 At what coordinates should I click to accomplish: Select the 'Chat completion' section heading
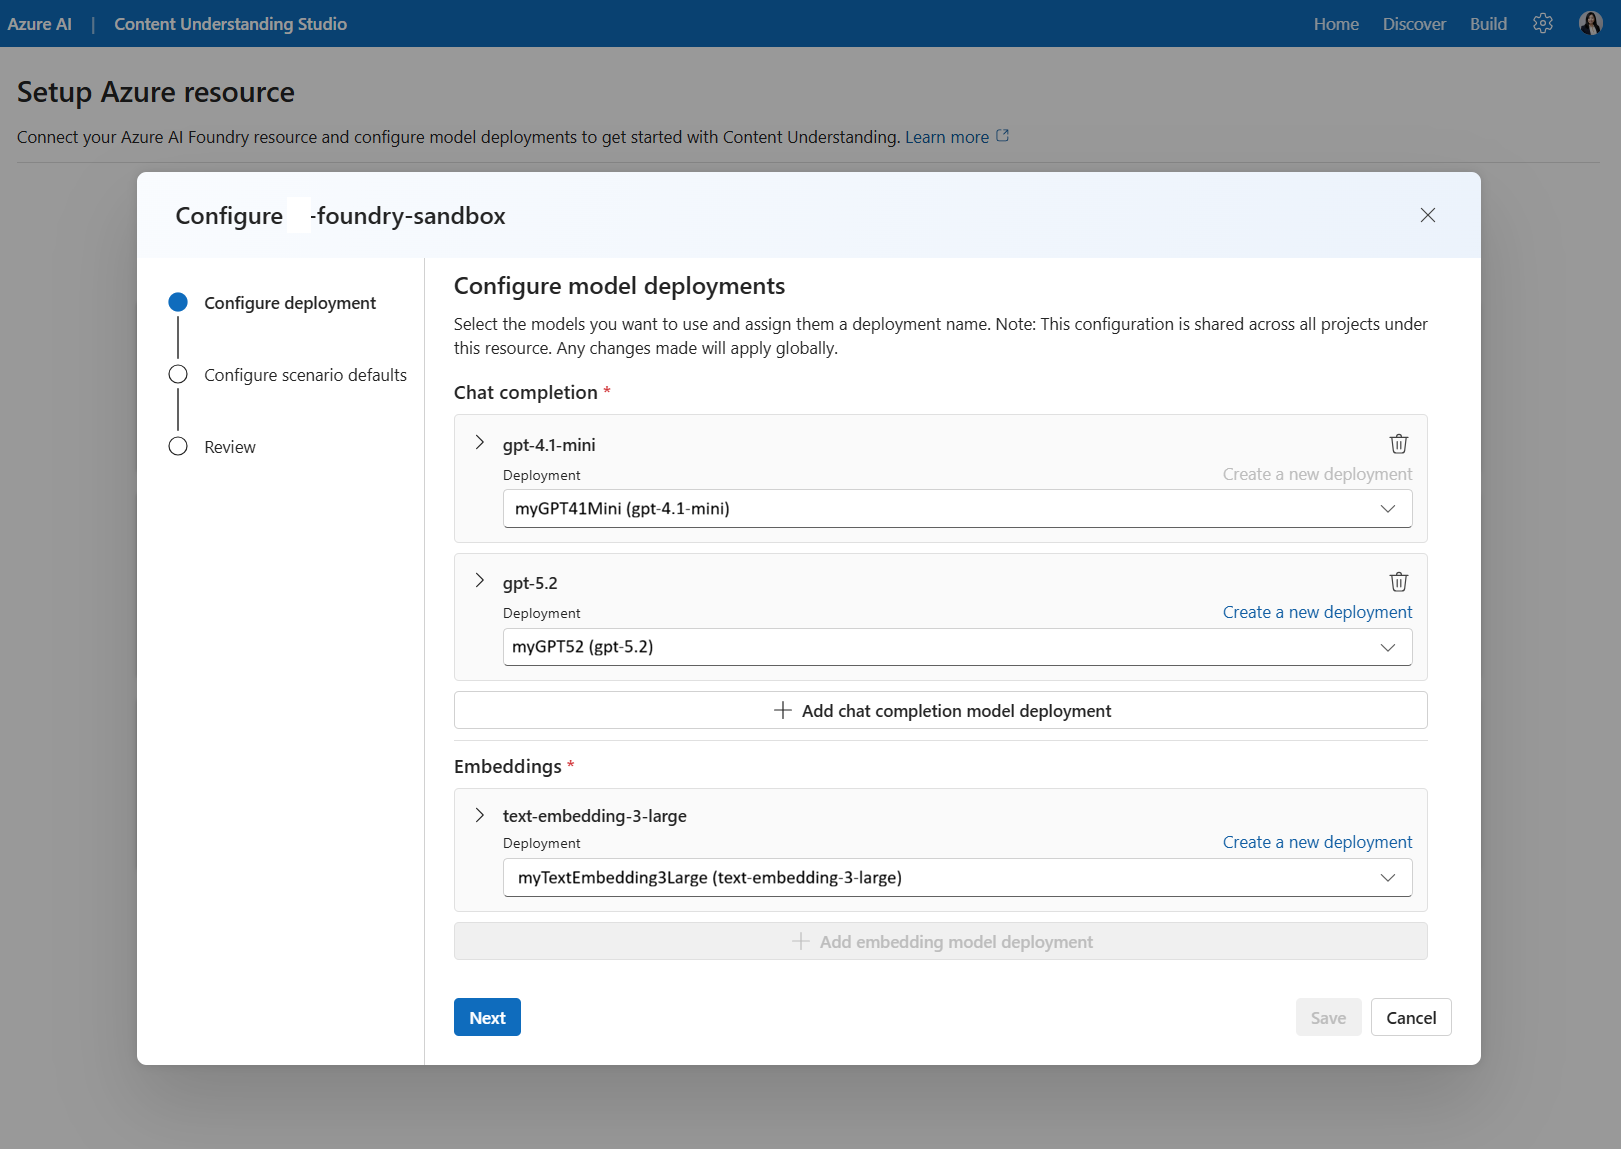click(526, 392)
